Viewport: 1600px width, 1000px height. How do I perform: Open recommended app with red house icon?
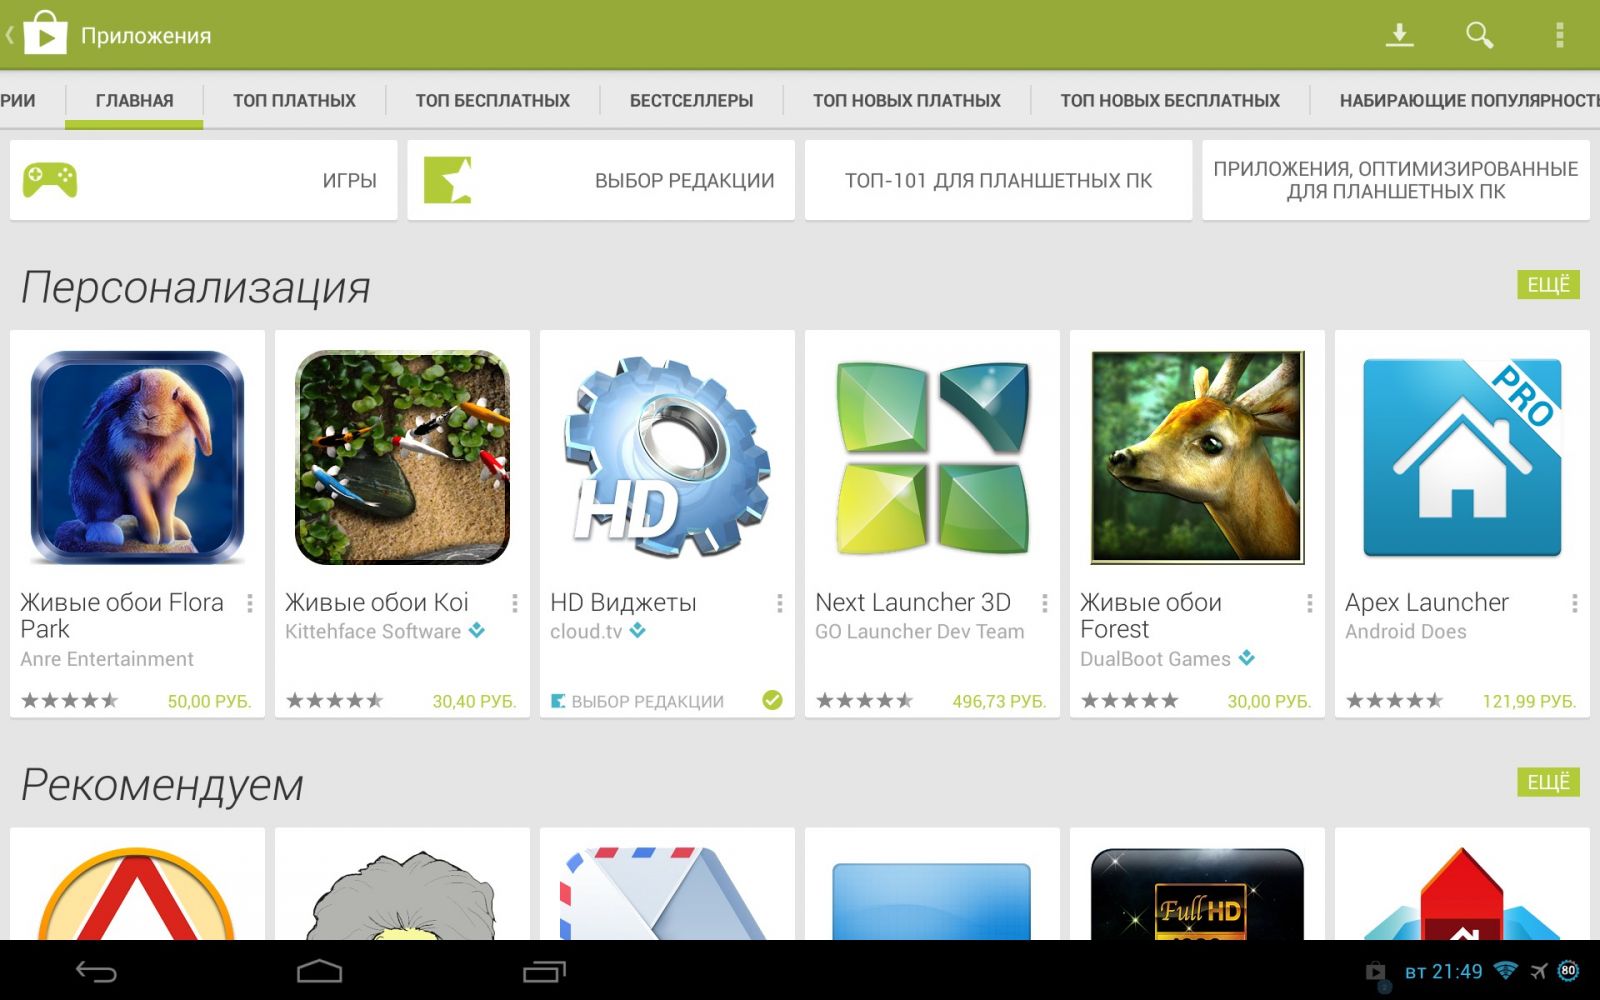click(1462, 893)
